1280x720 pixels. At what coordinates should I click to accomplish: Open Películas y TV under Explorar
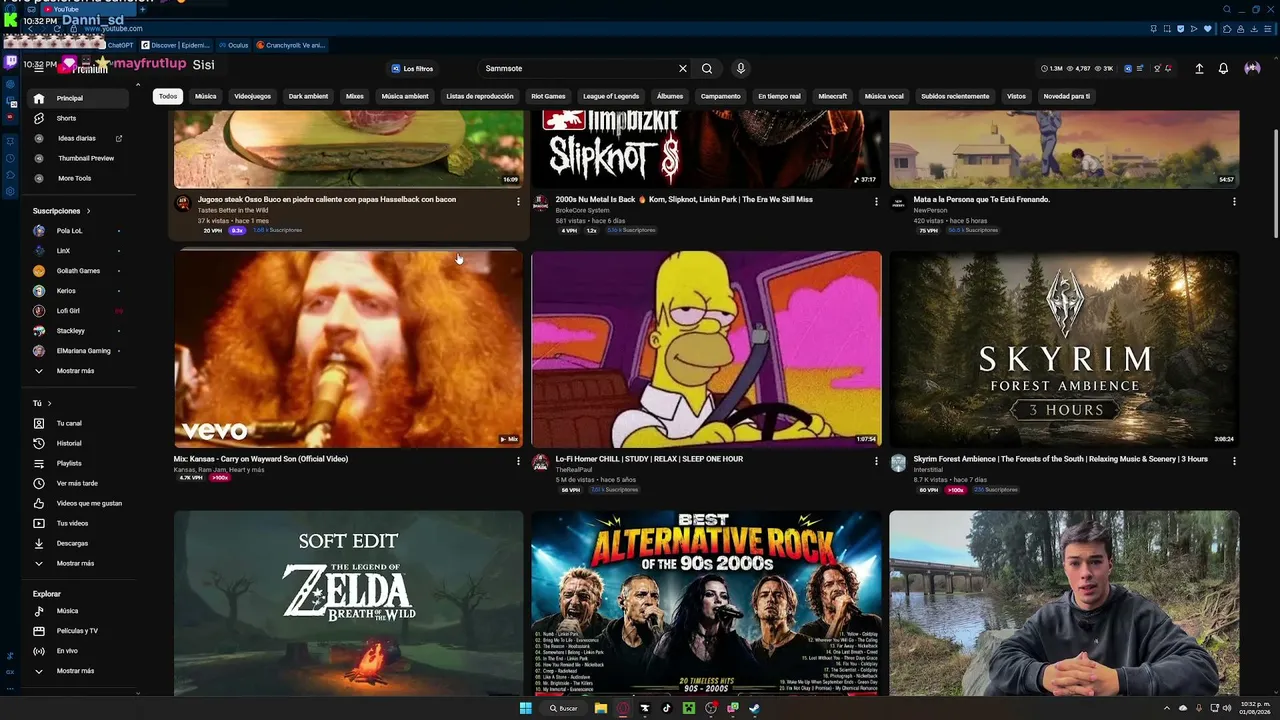(78, 631)
